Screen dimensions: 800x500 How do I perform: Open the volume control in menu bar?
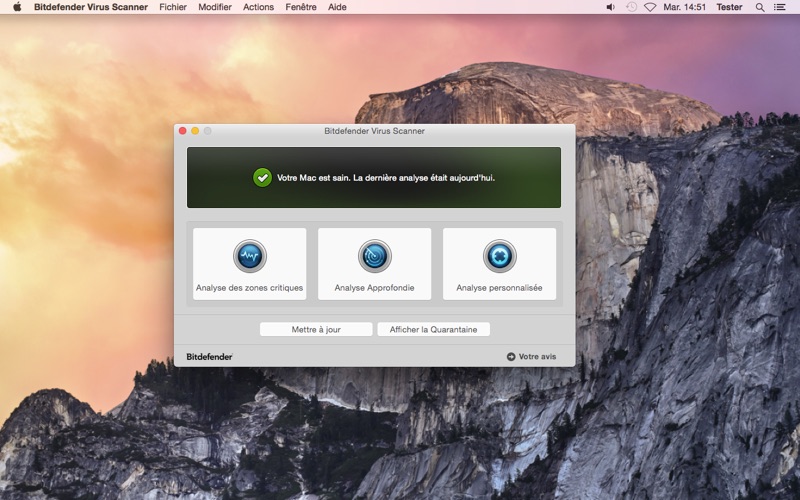click(610, 7)
